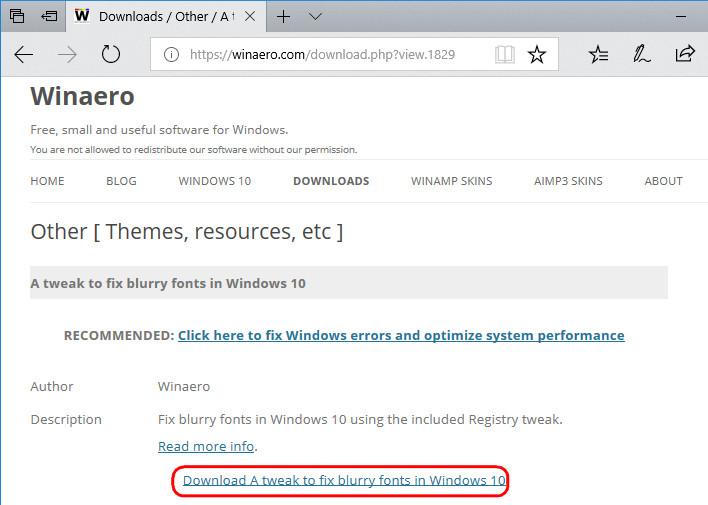The height and width of the screenshot is (505, 708).
Task: Open a new tab with plus button
Action: pos(284,17)
